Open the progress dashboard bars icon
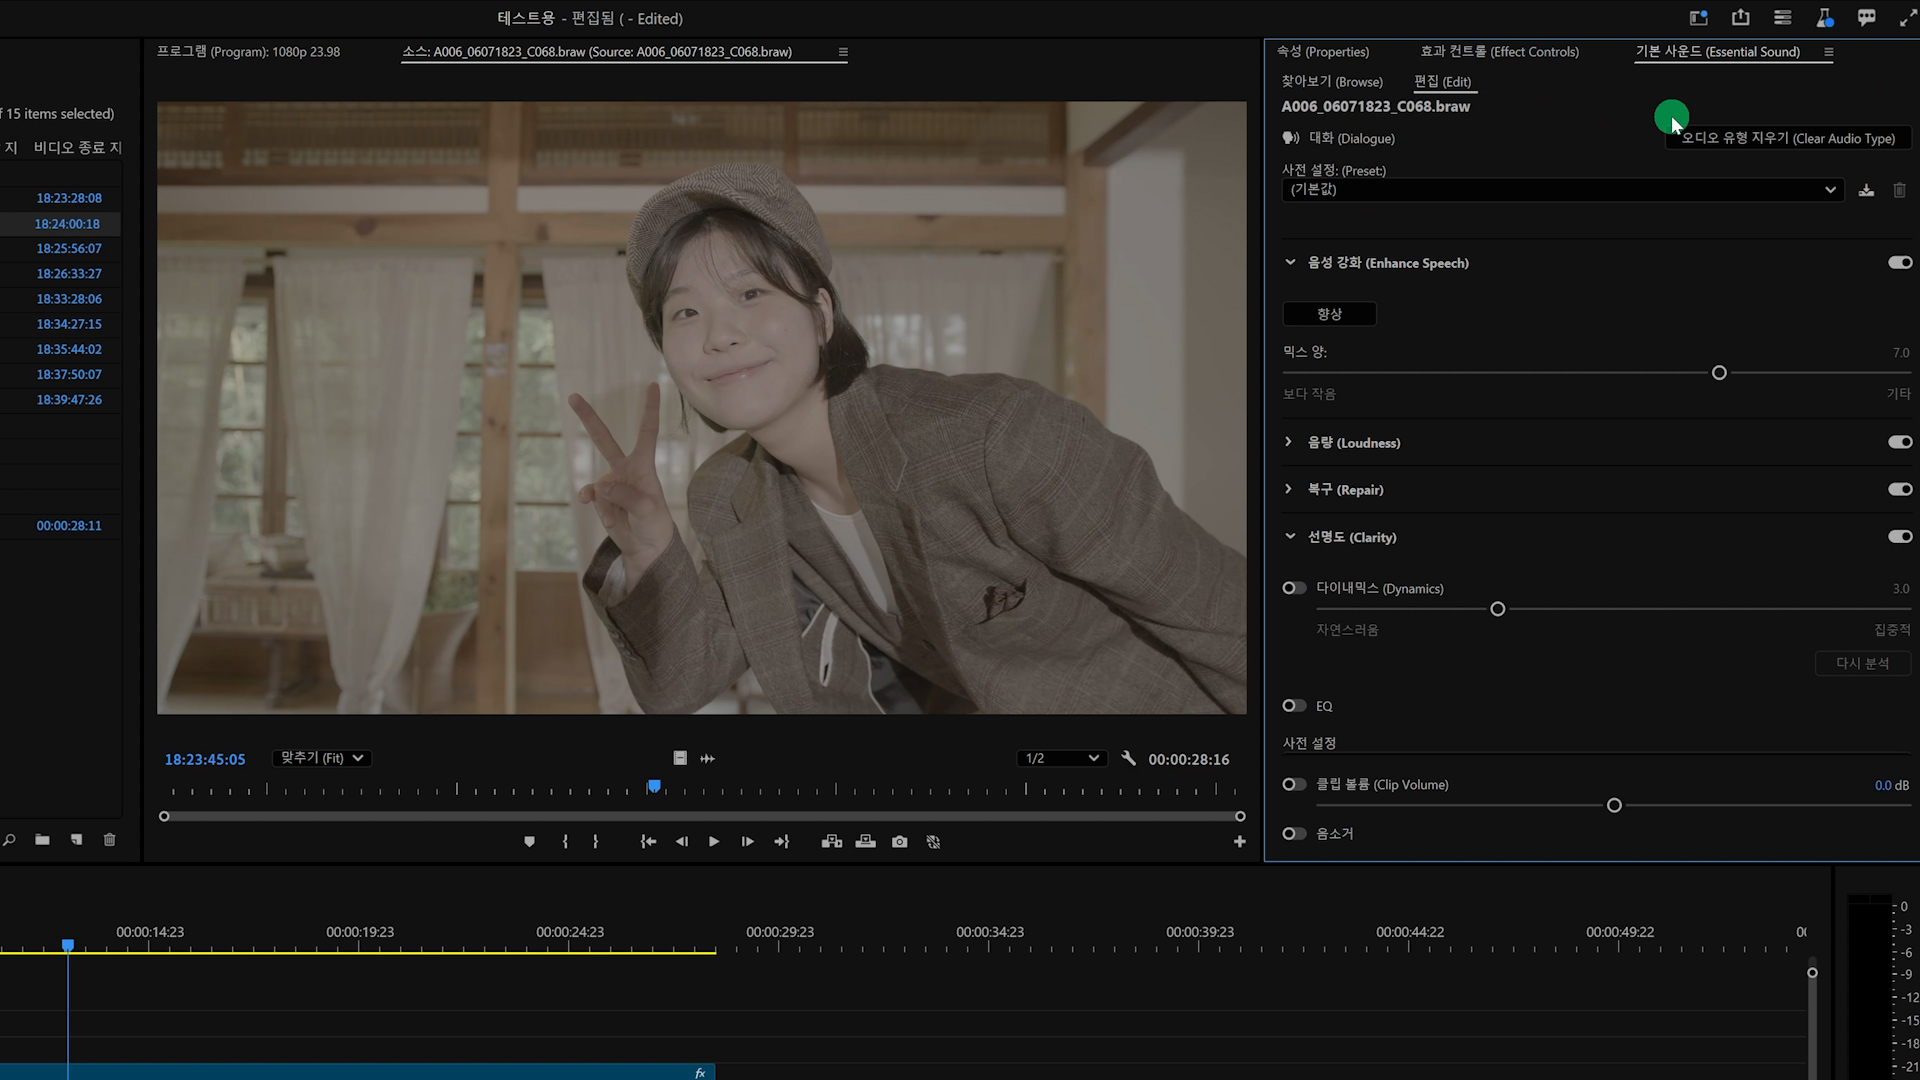 tap(1783, 18)
